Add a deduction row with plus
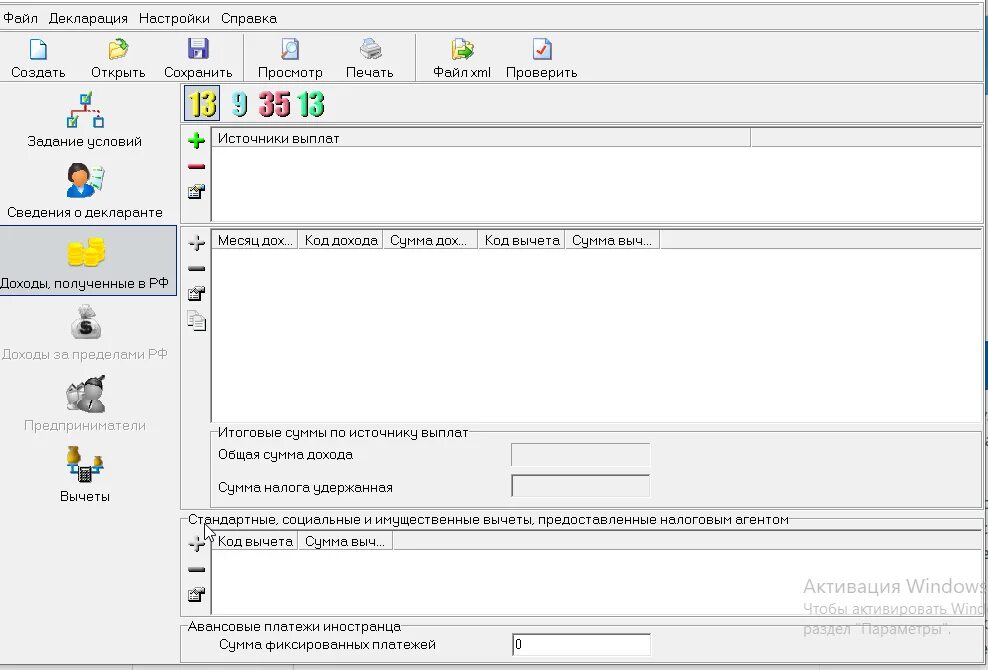 (197, 543)
